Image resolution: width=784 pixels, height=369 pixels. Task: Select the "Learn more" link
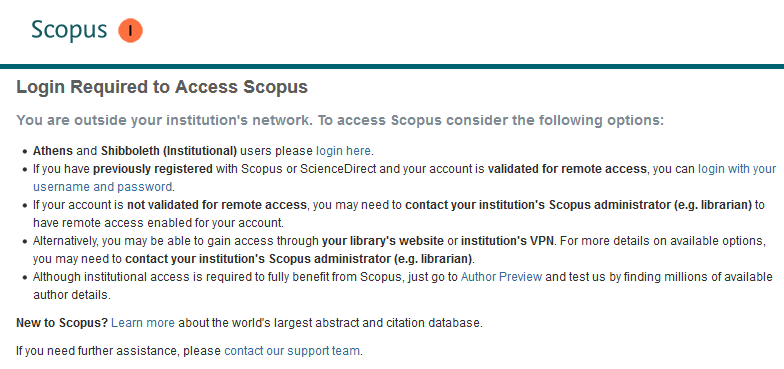pyautogui.click(x=143, y=323)
